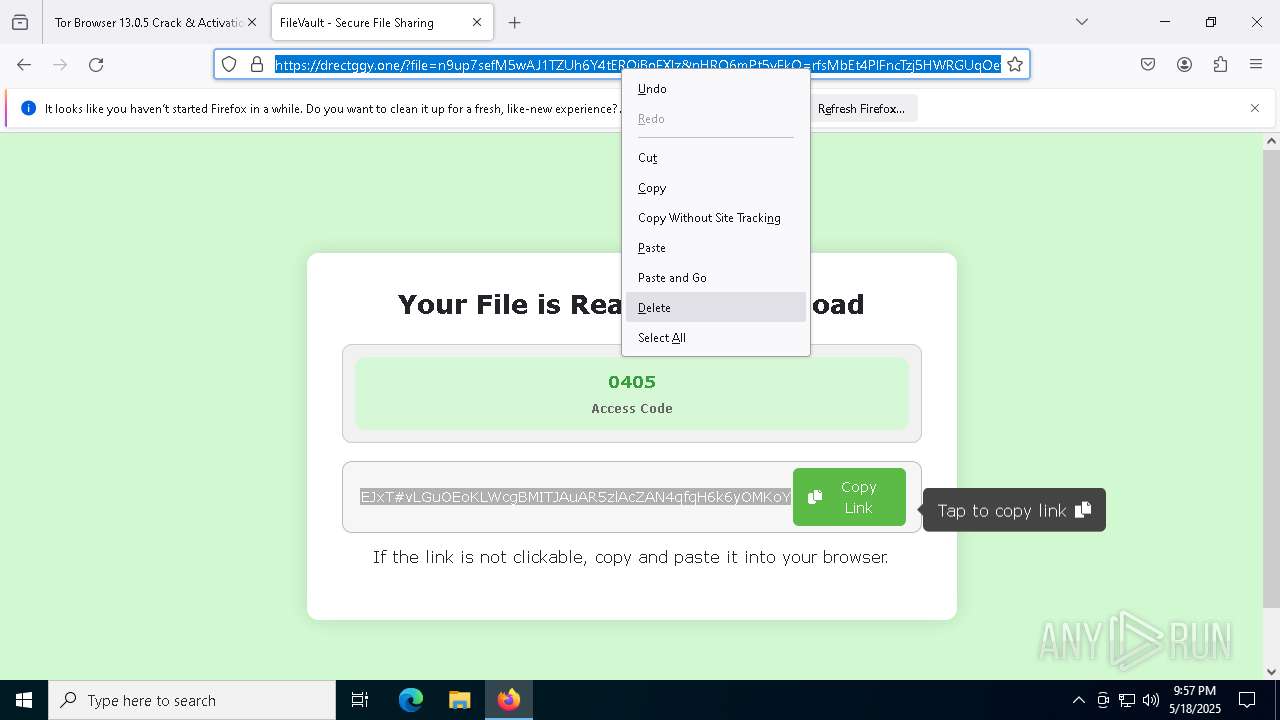Open the Firefox application menu

(x=1256, y=64)
